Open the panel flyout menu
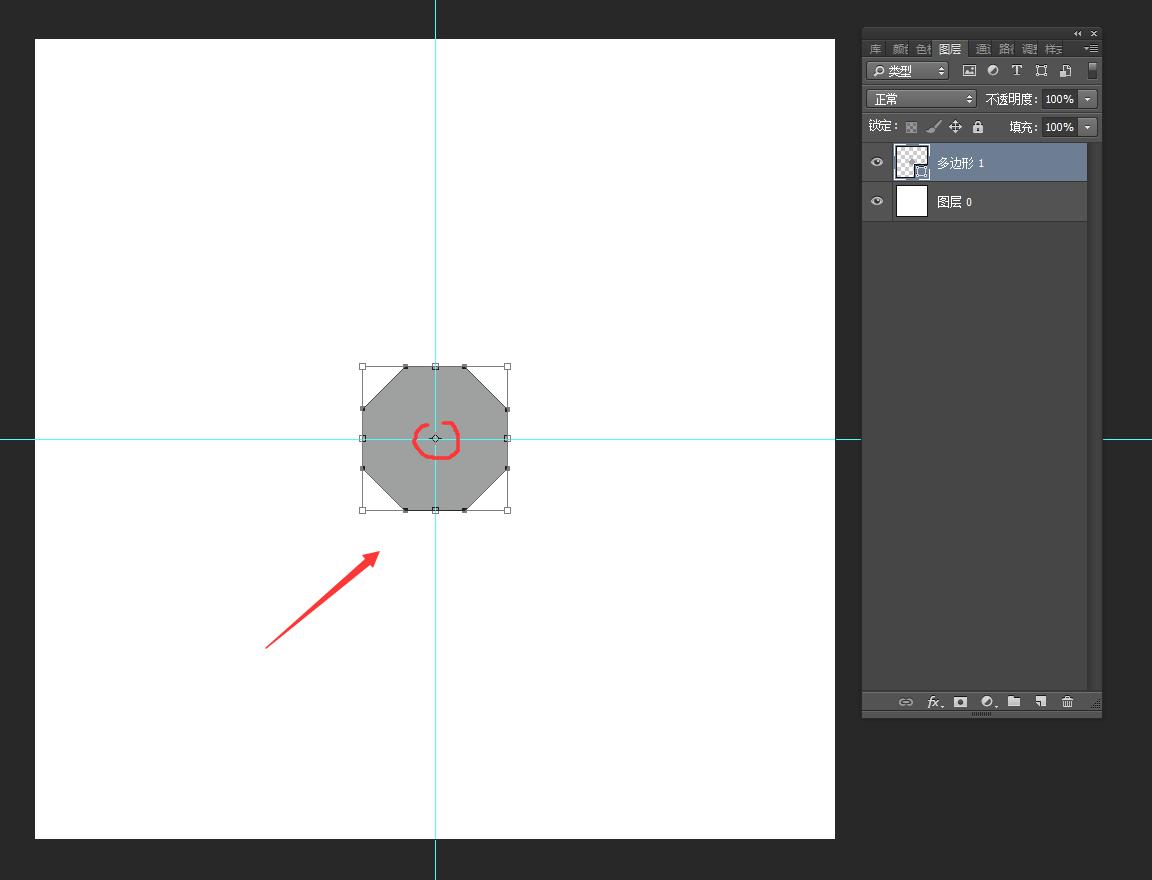1152x880 pixels. click(1091, 49)
